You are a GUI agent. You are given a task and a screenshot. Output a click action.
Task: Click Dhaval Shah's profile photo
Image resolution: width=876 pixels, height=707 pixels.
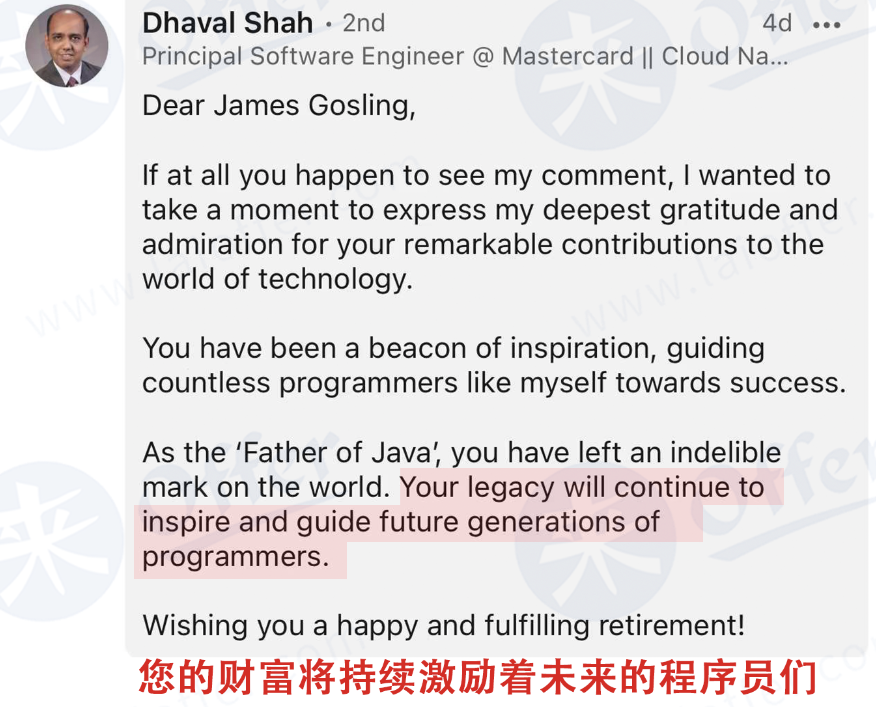[66, 46]
